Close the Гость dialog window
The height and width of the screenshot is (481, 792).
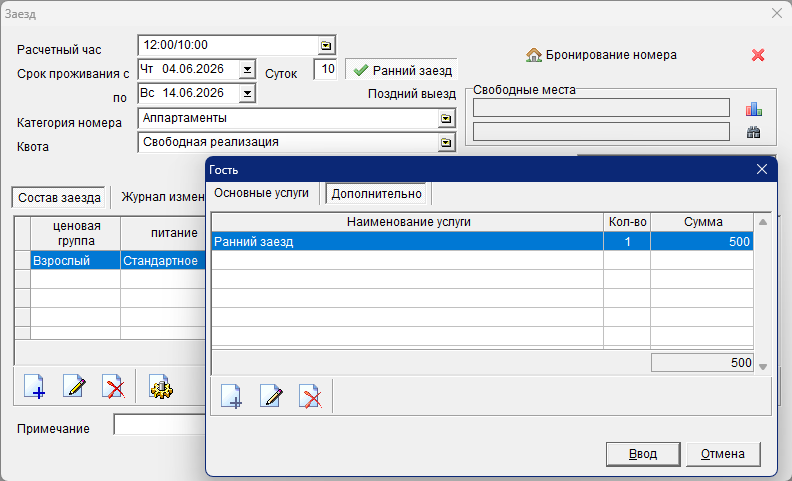(762, 169)
